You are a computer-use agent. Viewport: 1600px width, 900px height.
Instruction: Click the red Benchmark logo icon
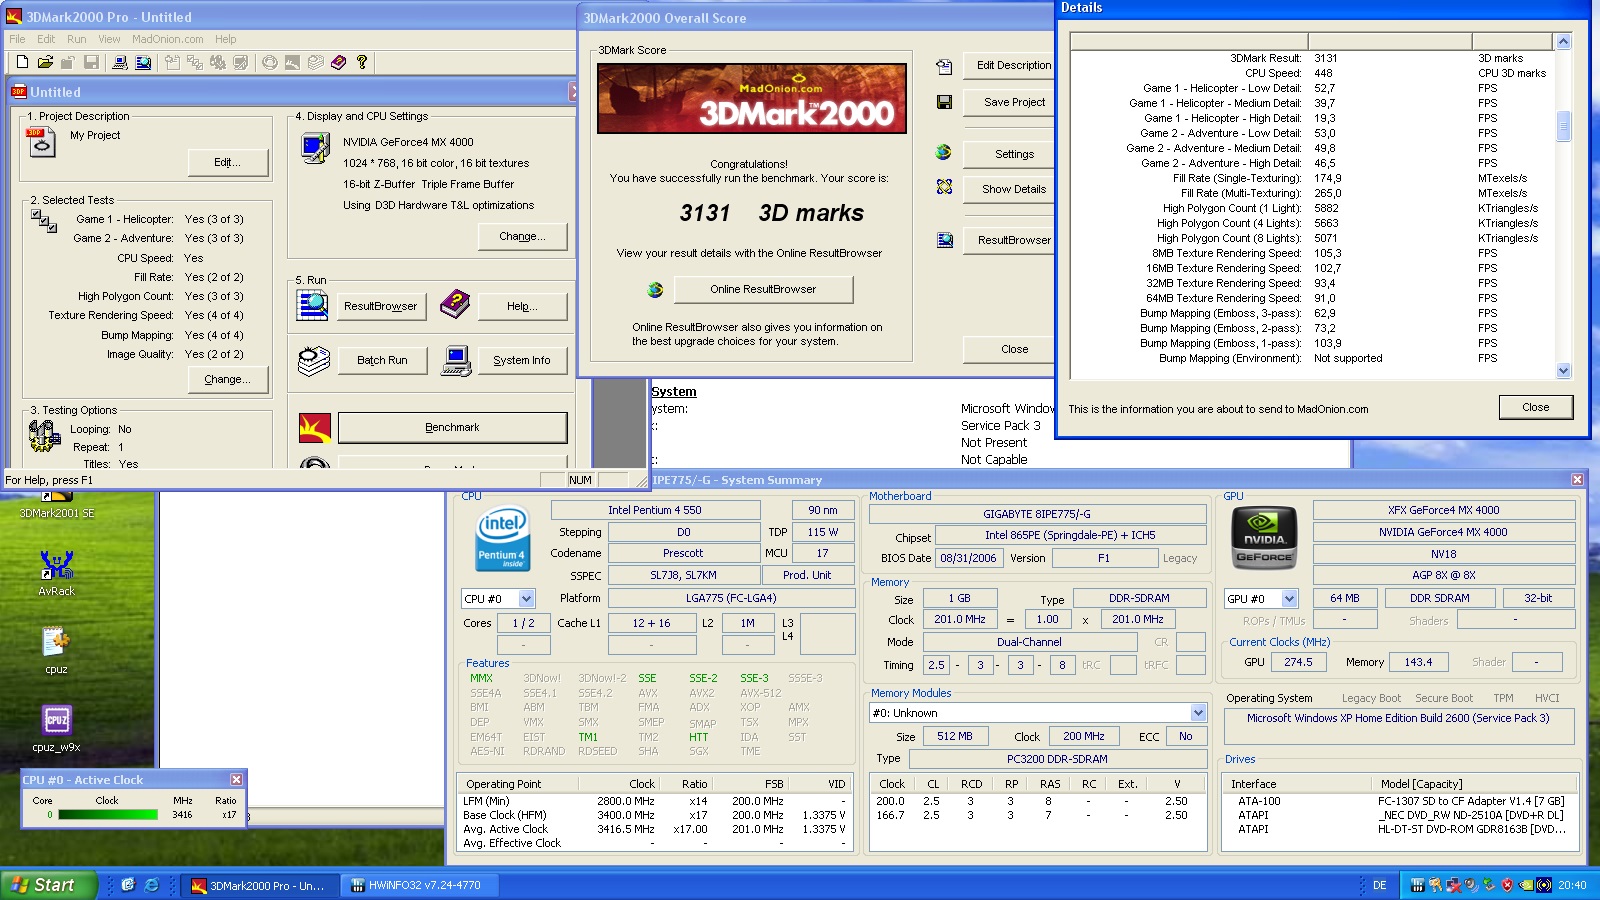tap(315, 428)
